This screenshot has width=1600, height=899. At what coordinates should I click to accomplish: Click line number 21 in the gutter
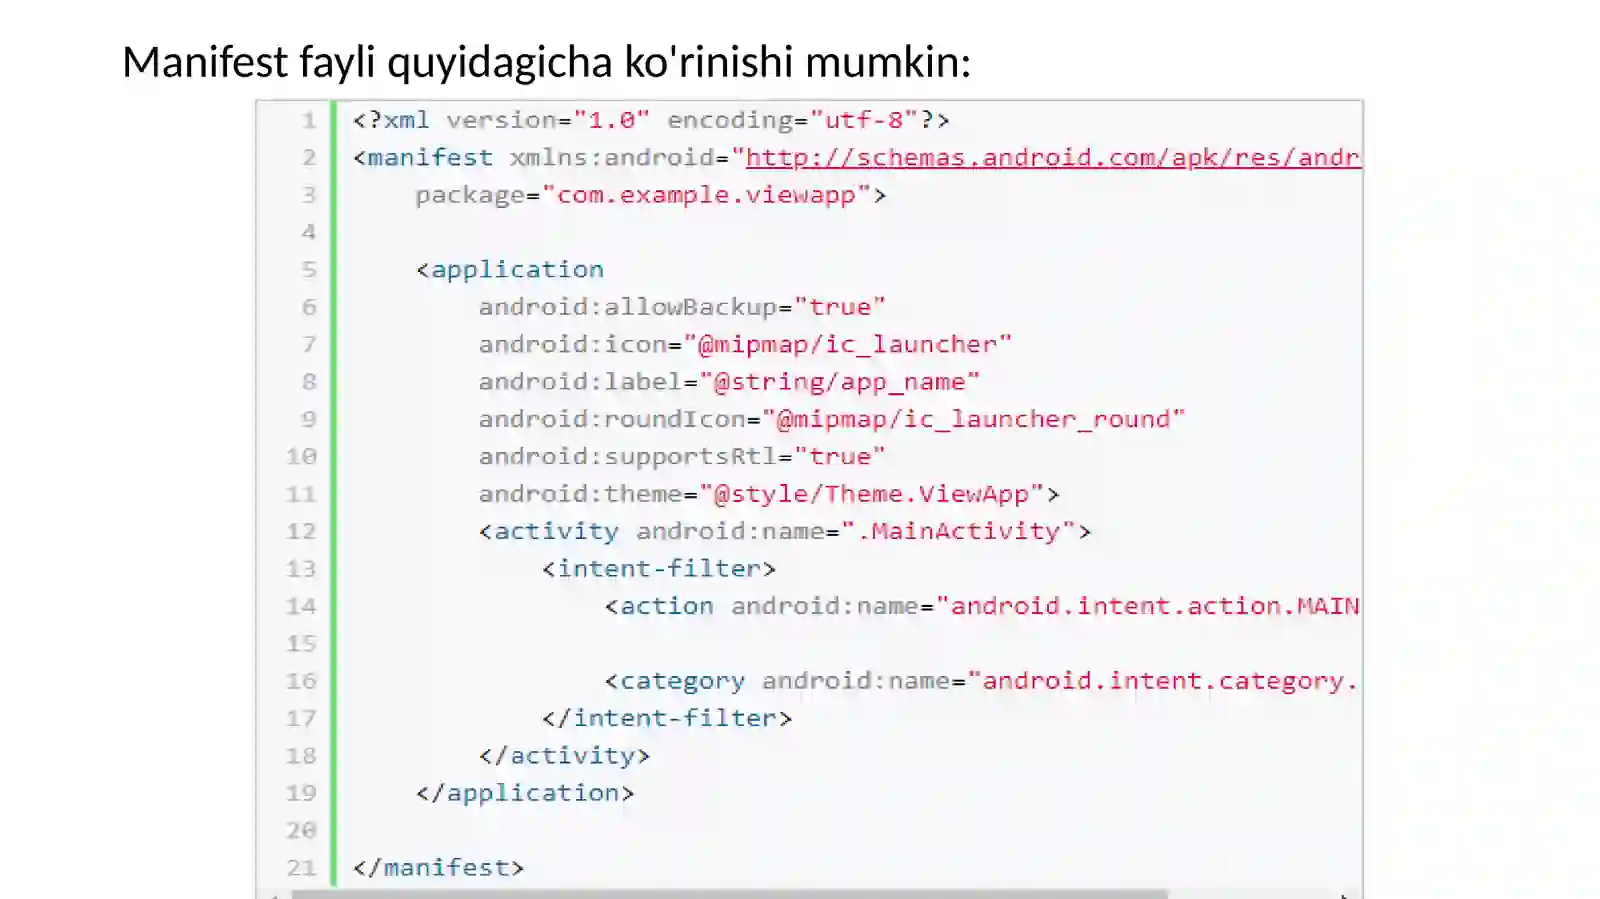coord(301,868)
